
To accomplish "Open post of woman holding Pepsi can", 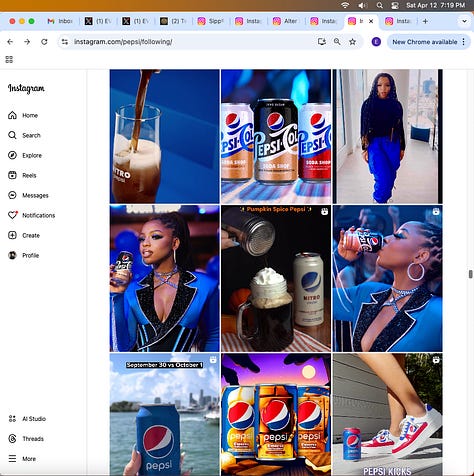I will tap(165, 278).
